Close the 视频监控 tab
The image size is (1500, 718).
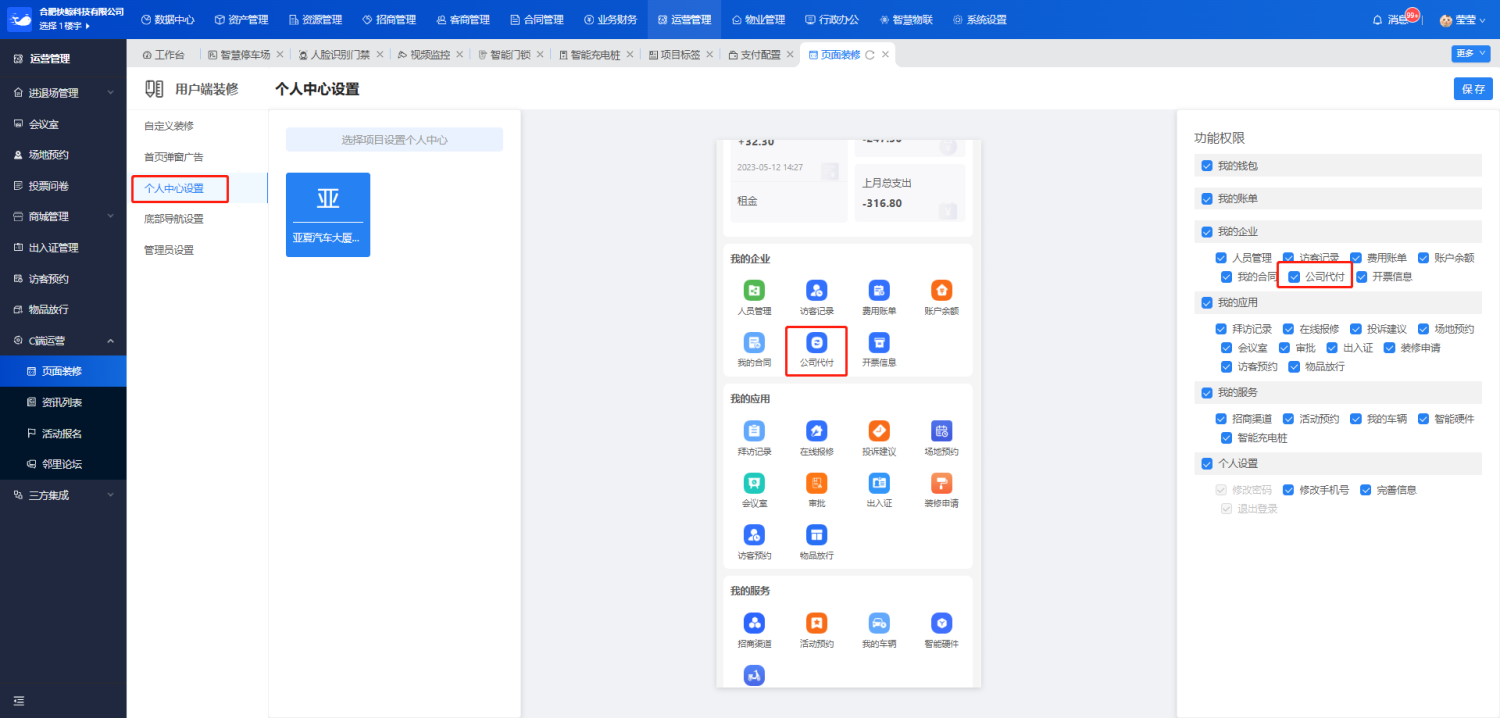pos(461,55)
